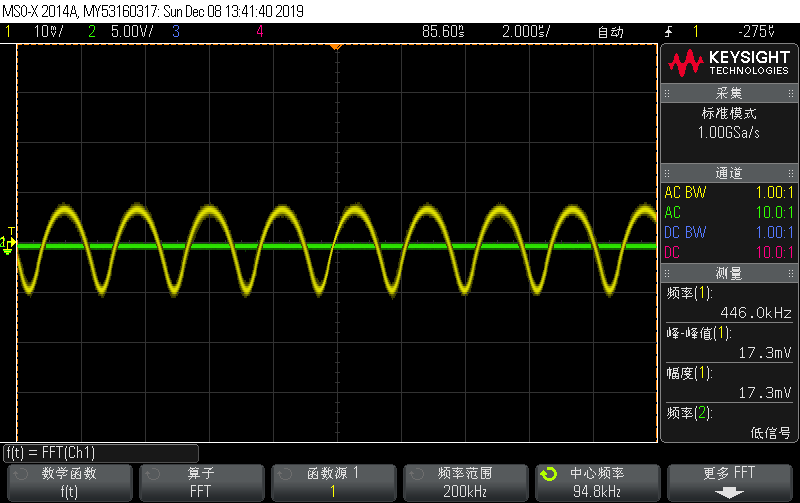
Task: Select the 算子 FFT operator softkey
Action: (x=202, y=483)
